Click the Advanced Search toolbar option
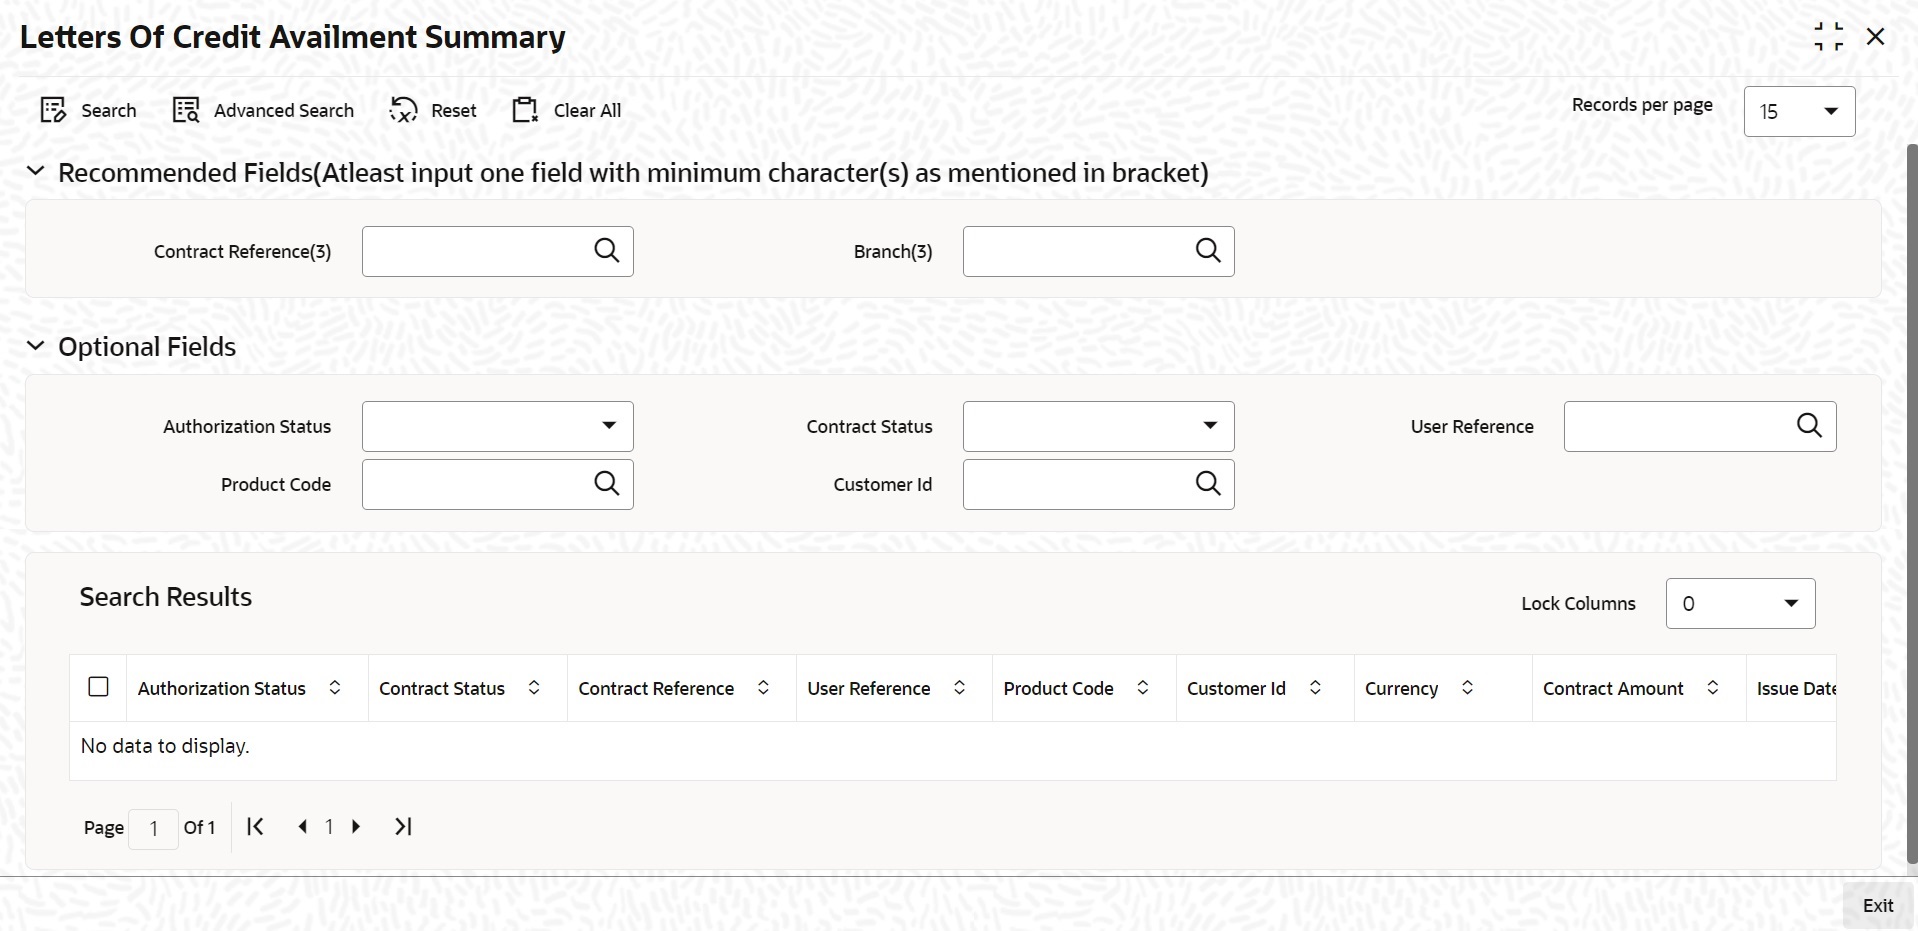The height and width of the screenshot is (931, 1918). tap(263, 110)
